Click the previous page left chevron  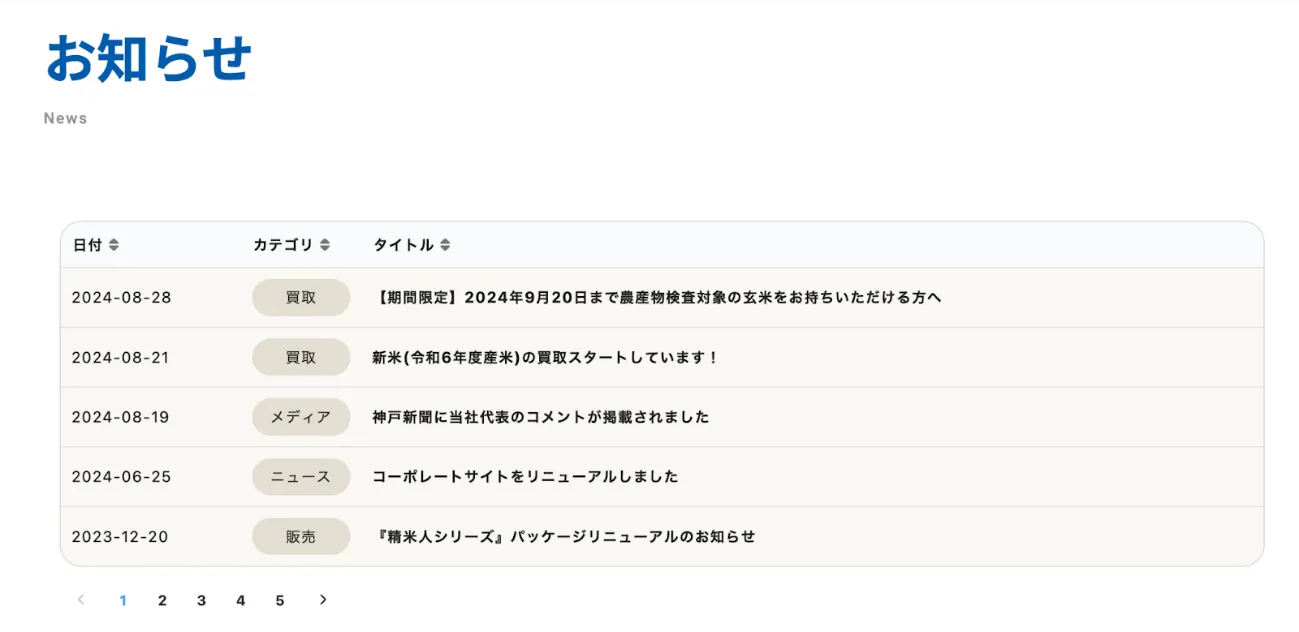point(81,600)
